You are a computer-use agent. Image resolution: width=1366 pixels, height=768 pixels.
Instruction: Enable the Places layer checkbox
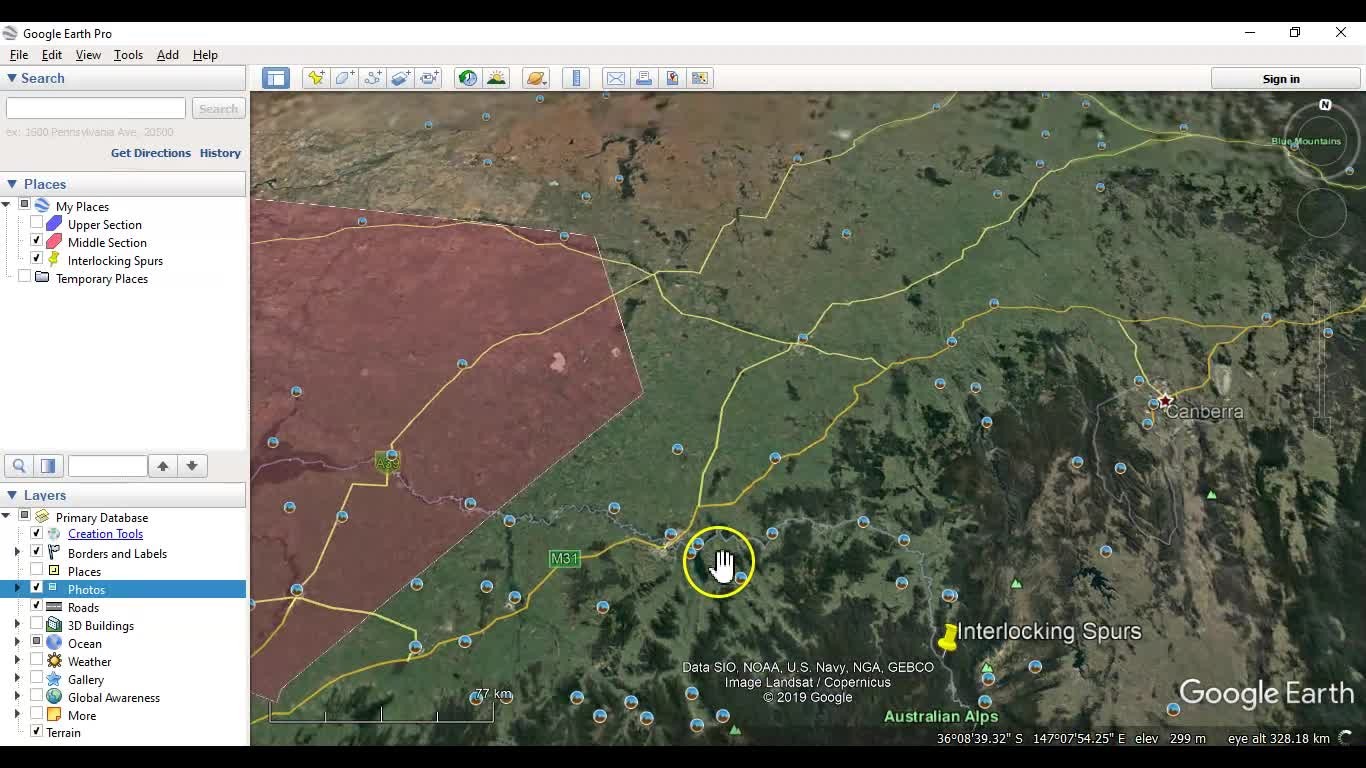tap(37, 571)
